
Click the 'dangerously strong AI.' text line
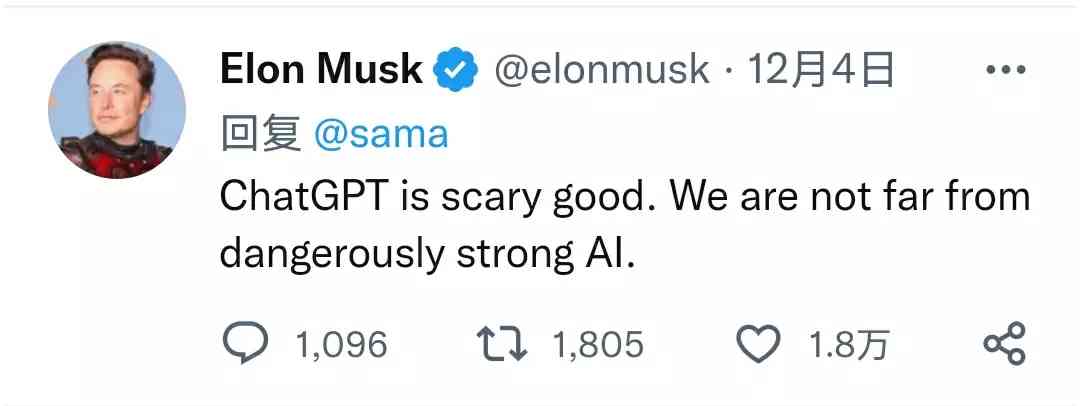tap(427, 253)
